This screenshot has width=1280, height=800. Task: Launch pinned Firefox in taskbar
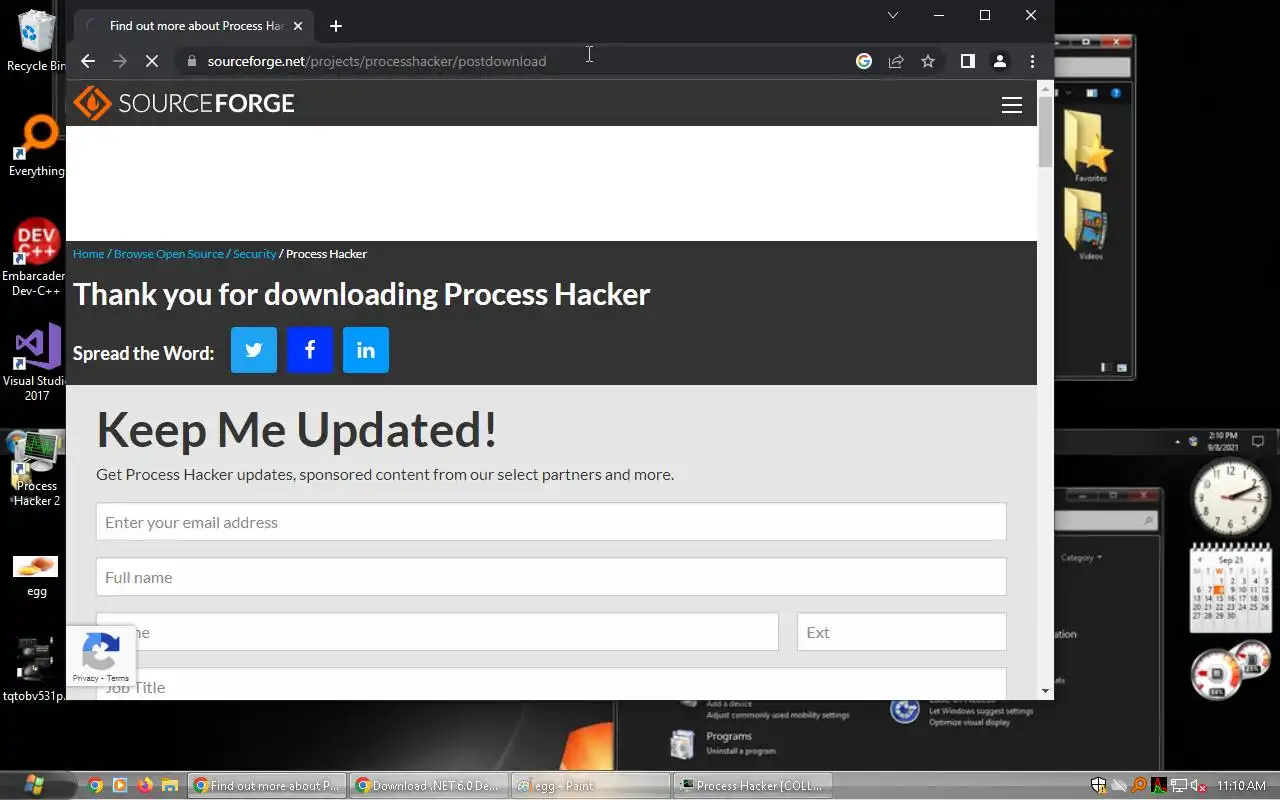click(x=145, y=786)
